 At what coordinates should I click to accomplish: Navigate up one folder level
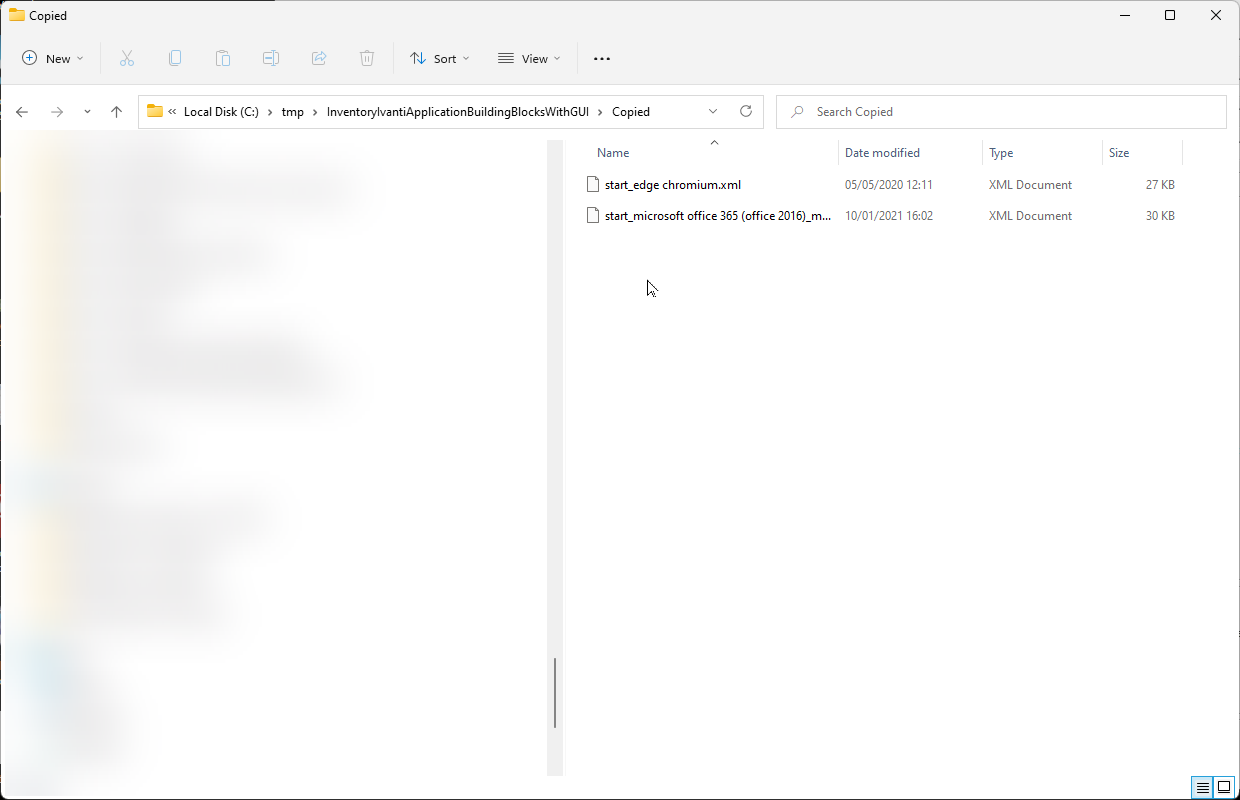[116, 111]
